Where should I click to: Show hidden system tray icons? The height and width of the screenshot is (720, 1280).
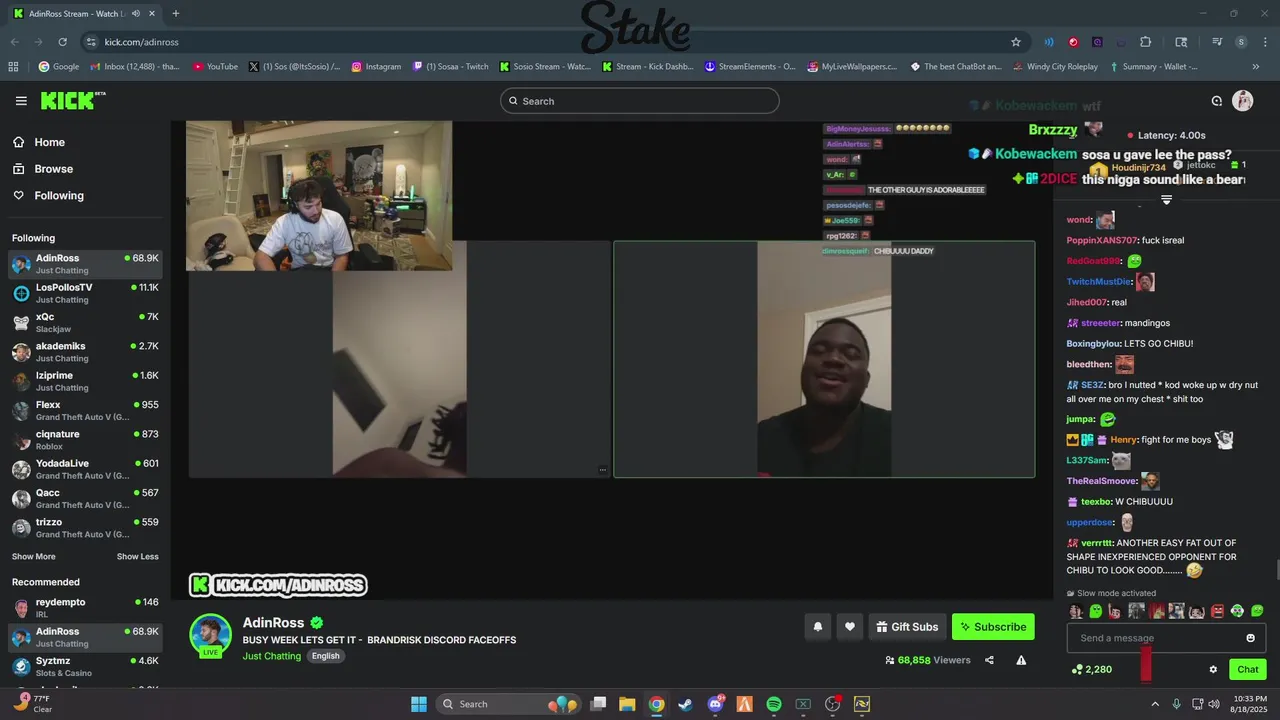click(x=1155, y=704)
